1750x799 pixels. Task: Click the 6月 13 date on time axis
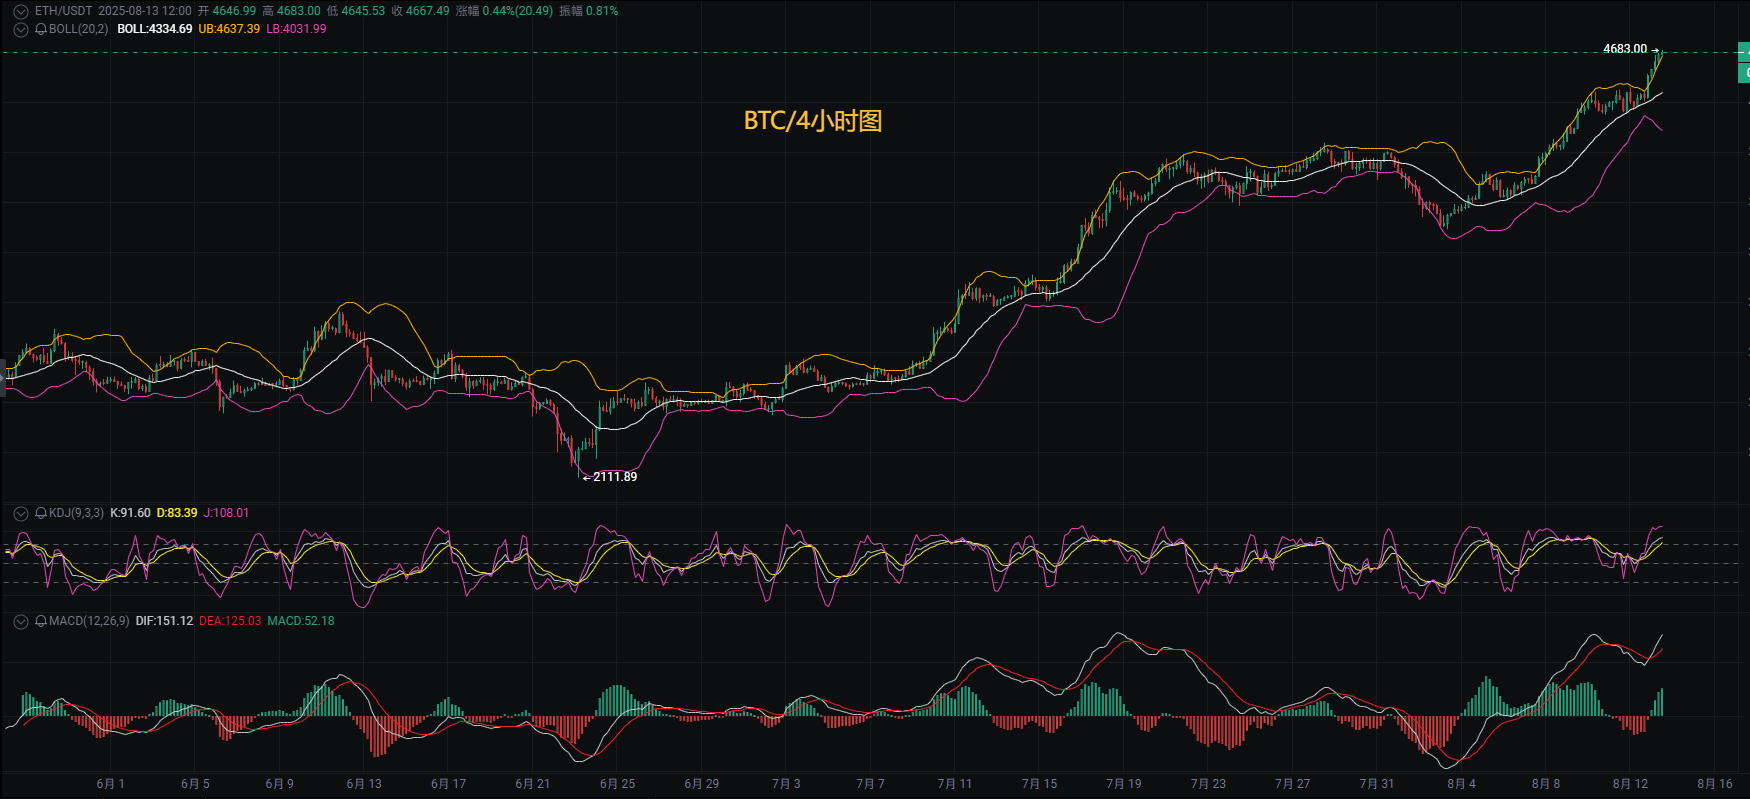(x=364, y=784)
